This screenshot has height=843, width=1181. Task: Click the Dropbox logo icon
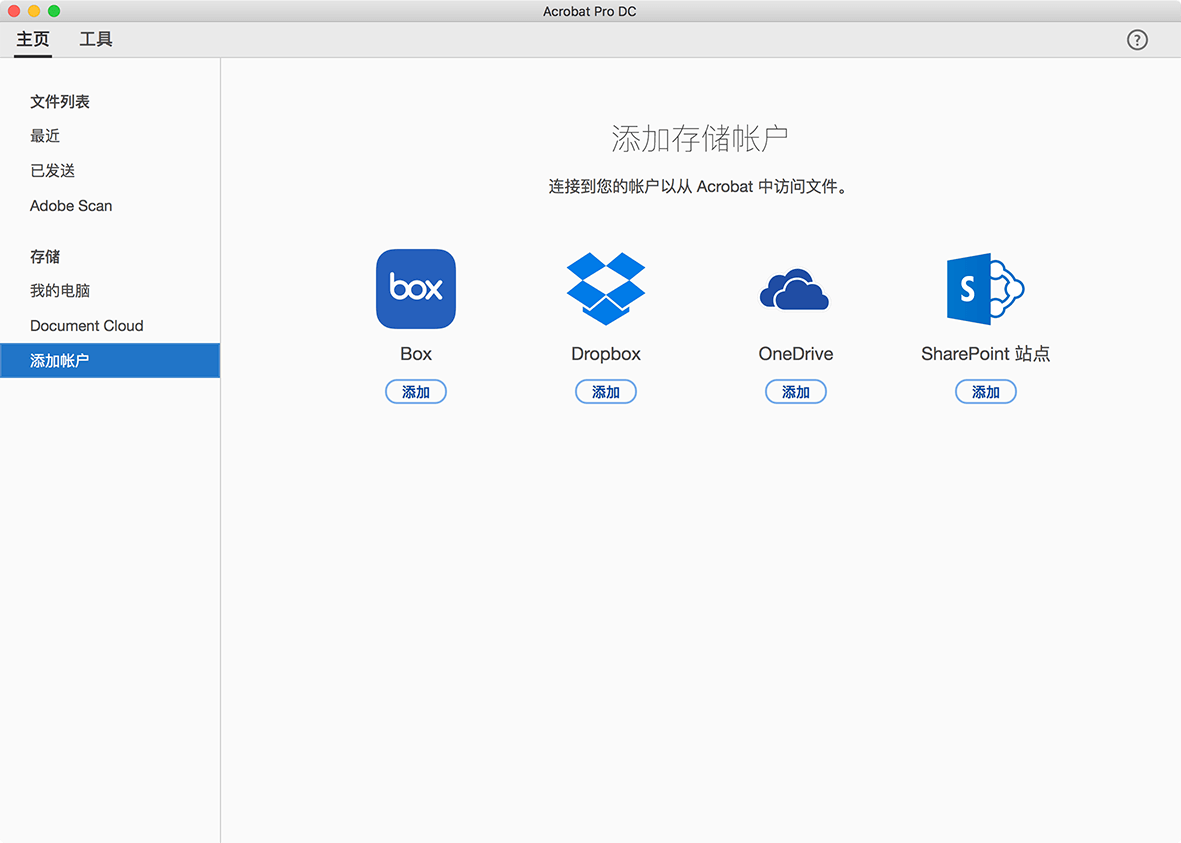(606, 289)
